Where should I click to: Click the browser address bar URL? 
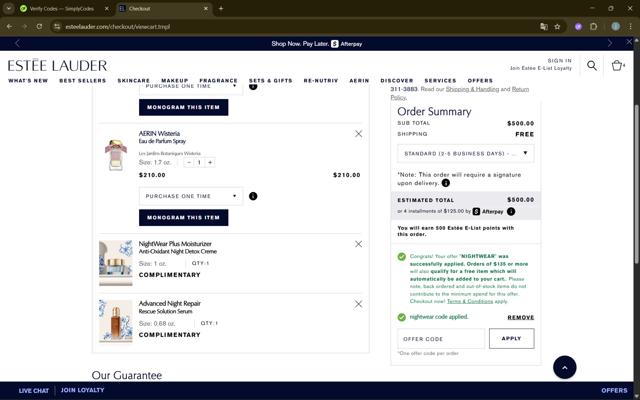pyautogui.click(x=118, y=27)
